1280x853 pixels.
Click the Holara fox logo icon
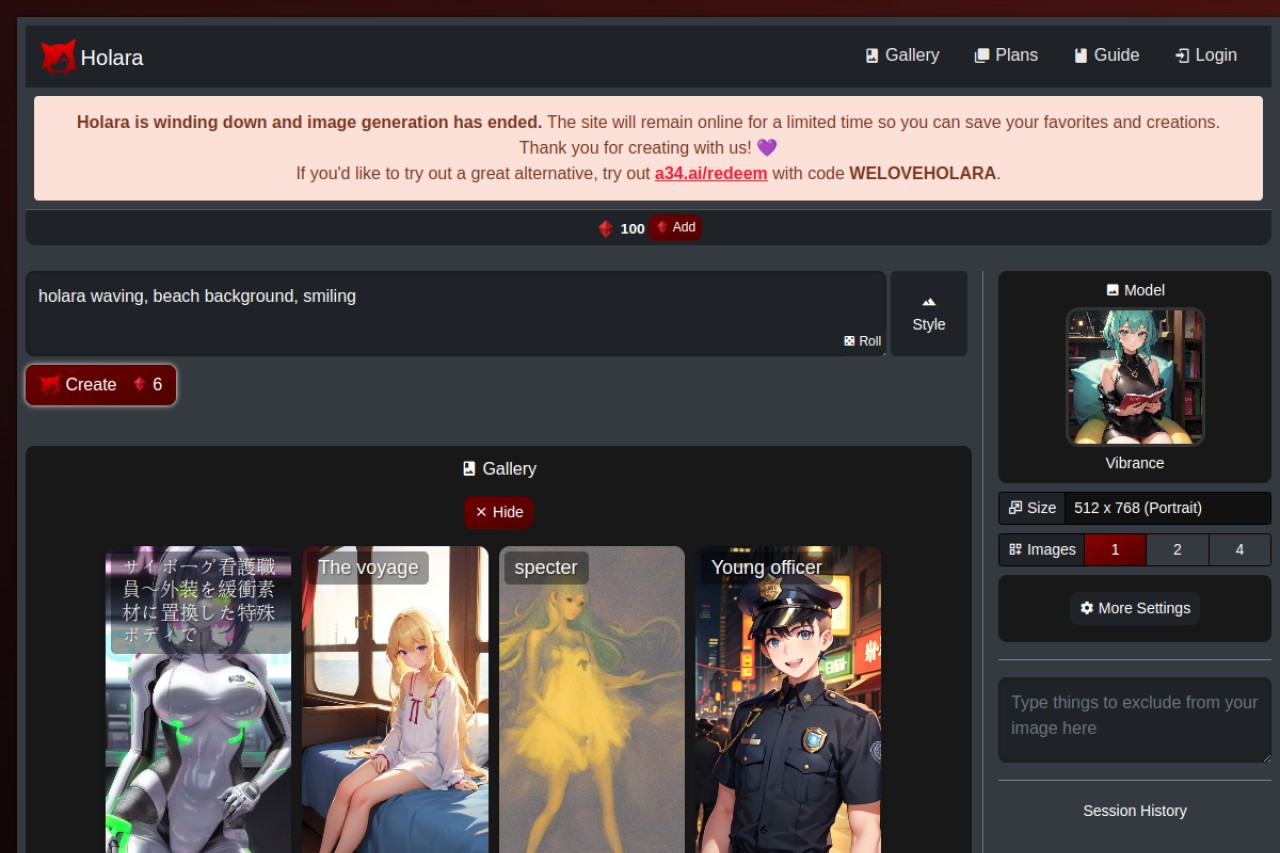tap(58, 57)
